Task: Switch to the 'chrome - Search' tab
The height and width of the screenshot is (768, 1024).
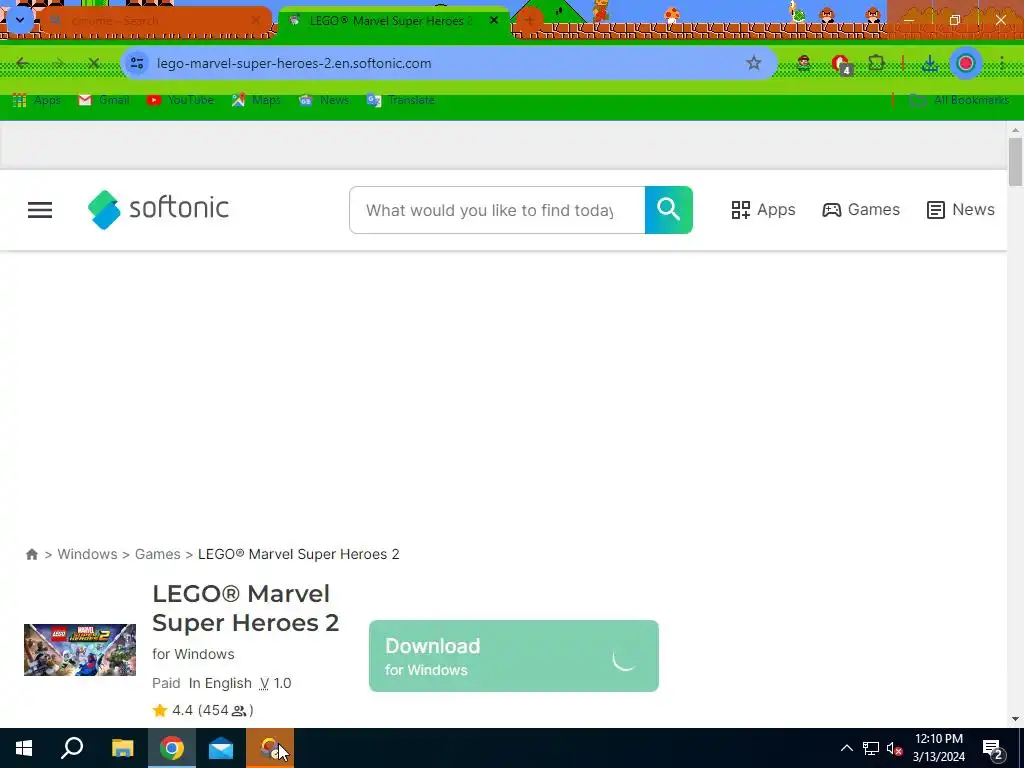Action: (153, 21)
